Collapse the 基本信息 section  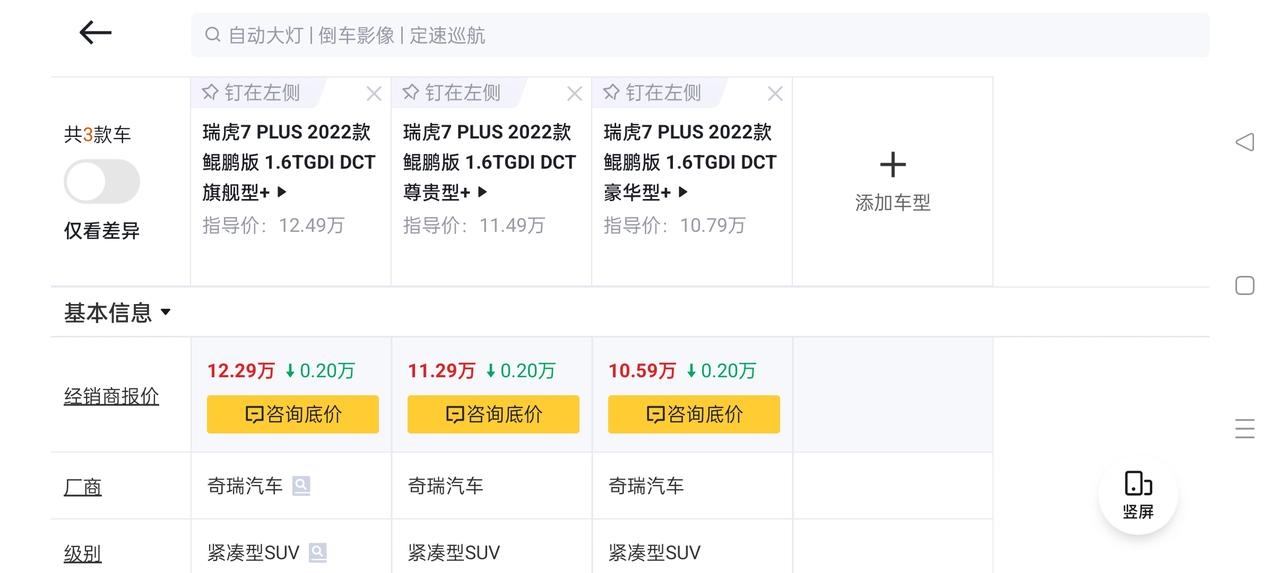(117, 313)
